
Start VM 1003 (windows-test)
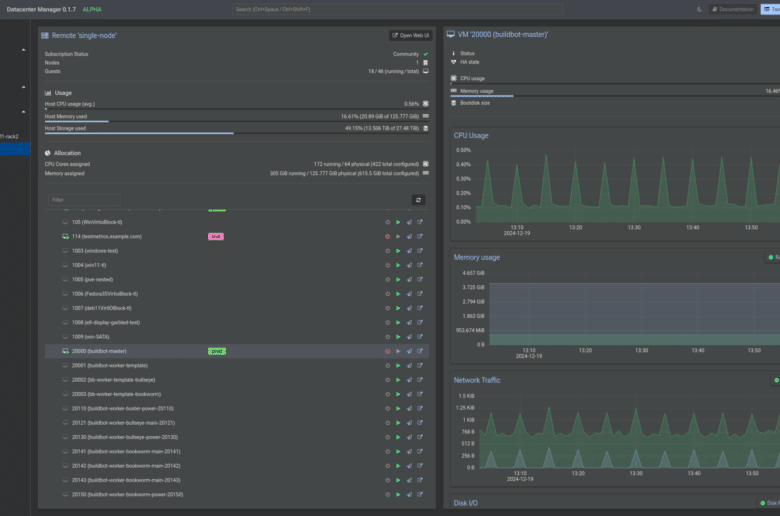398,251
